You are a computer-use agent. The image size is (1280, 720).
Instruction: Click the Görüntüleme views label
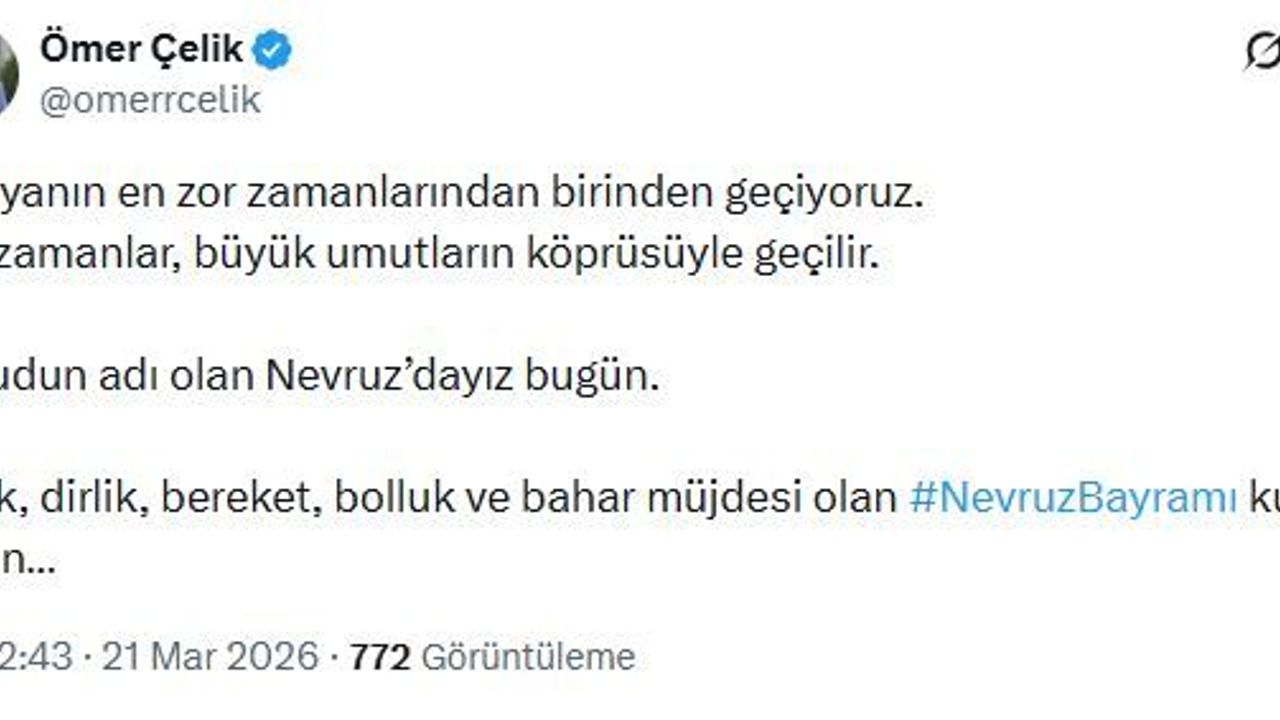tap(528, 657)
